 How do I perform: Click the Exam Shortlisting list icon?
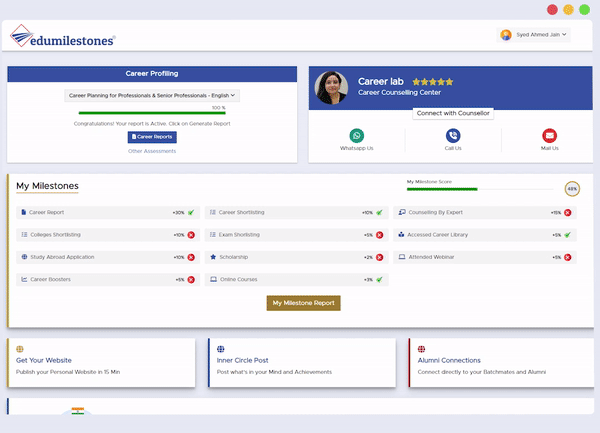tap(213, 234)
